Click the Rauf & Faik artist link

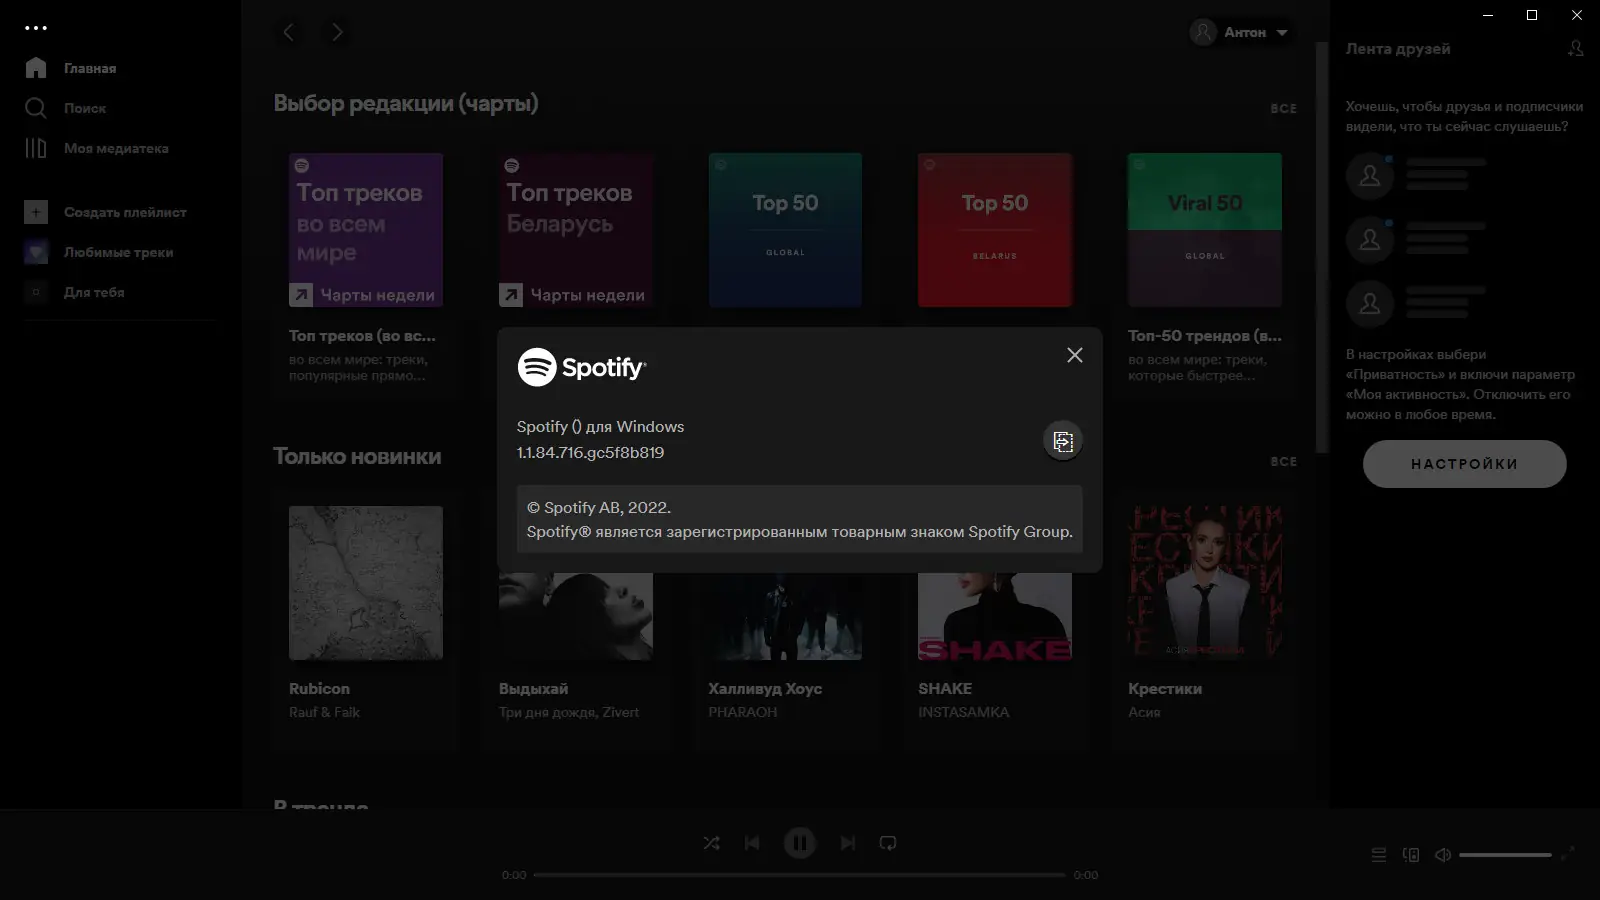pos(324,712)
